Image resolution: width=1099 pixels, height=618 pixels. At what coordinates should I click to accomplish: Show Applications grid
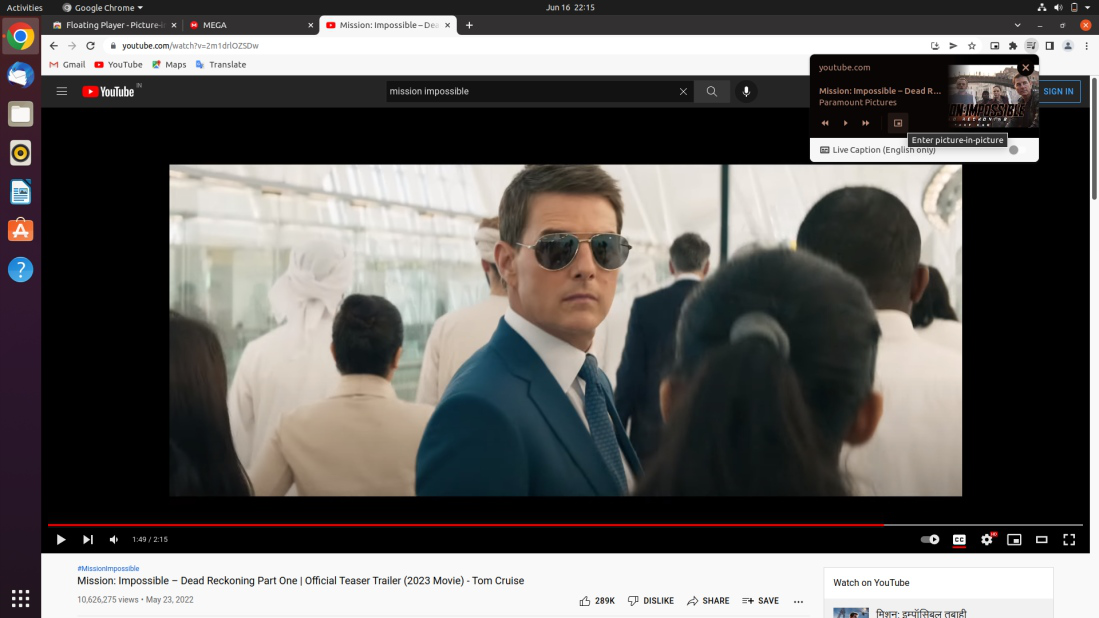tap(20, 598)
